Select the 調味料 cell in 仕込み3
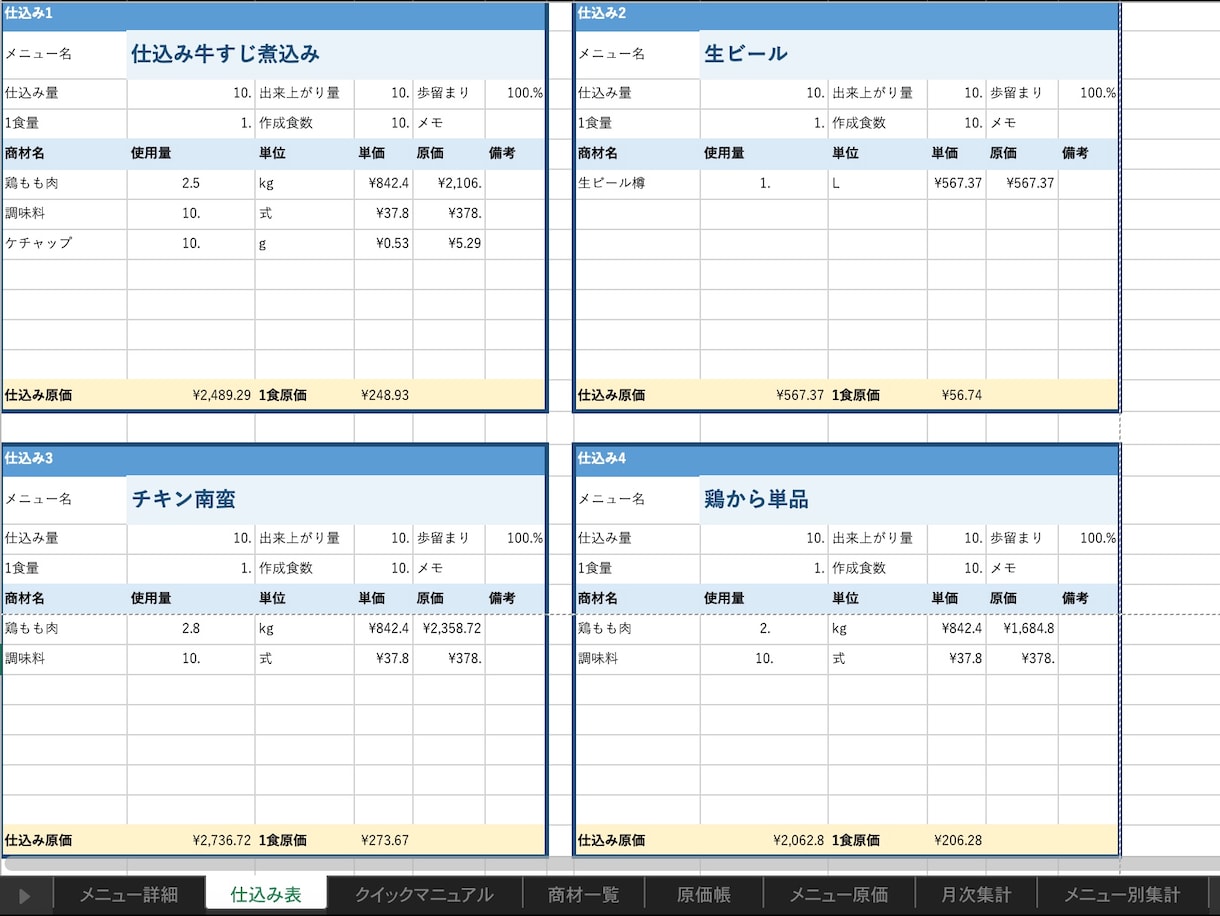 pyautogui.click(x=64, y=659)
